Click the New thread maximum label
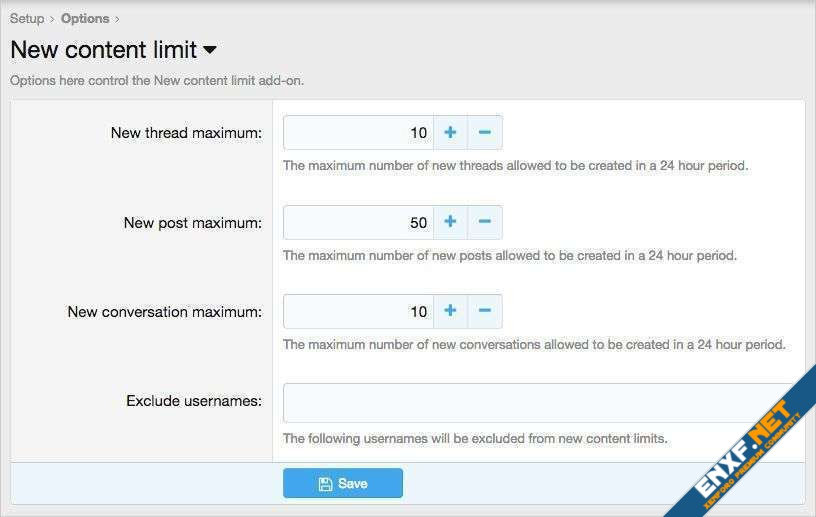This screenshot has width=816, height=517. pyautogui.click(x=186, y=133)
